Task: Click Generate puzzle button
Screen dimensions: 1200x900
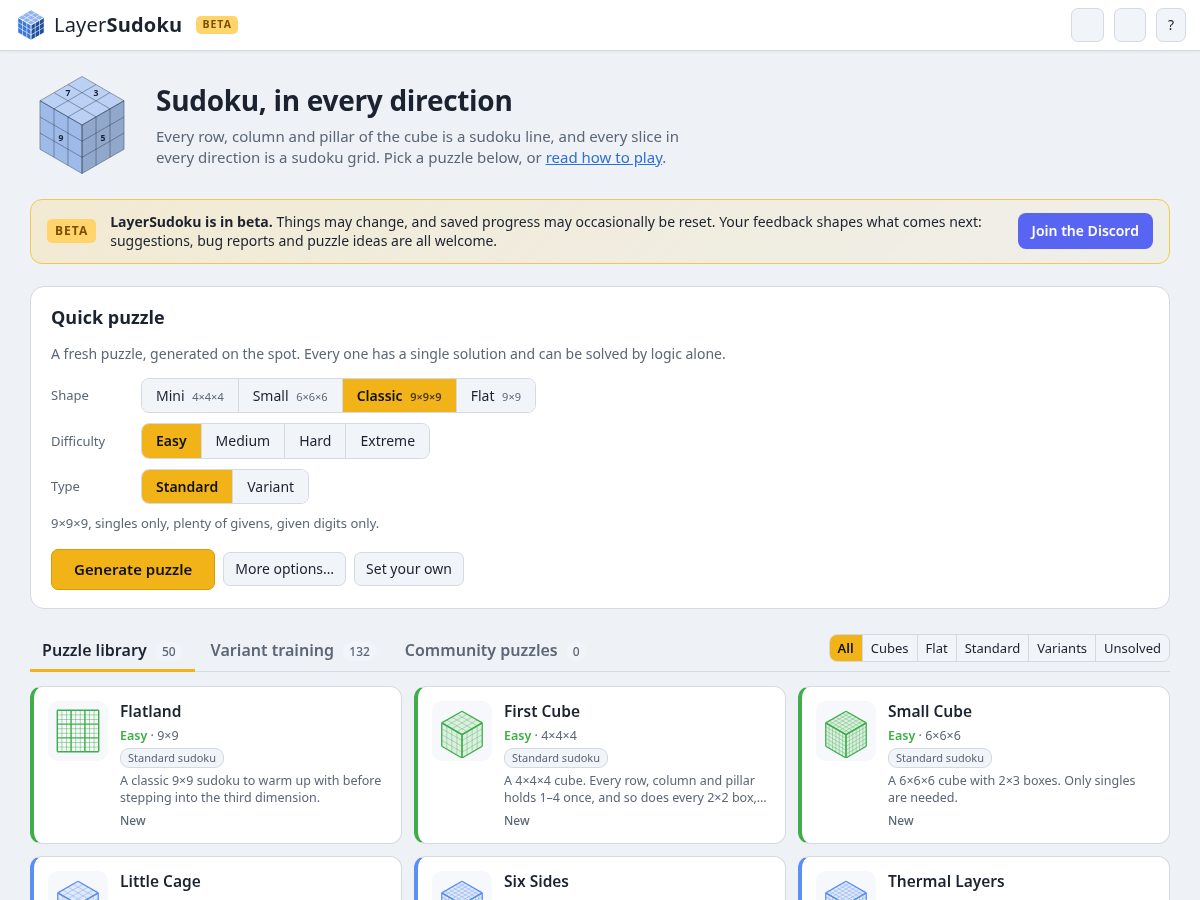Action: pos(133,569)
